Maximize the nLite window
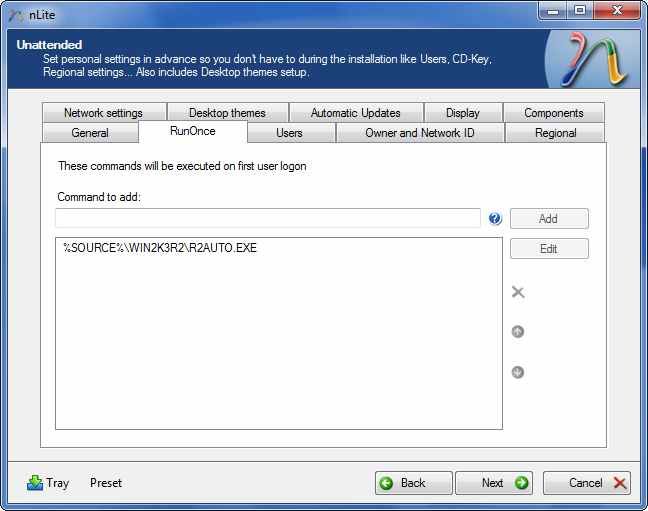Viewport: 648px width, 511px height. click(580, 11)
